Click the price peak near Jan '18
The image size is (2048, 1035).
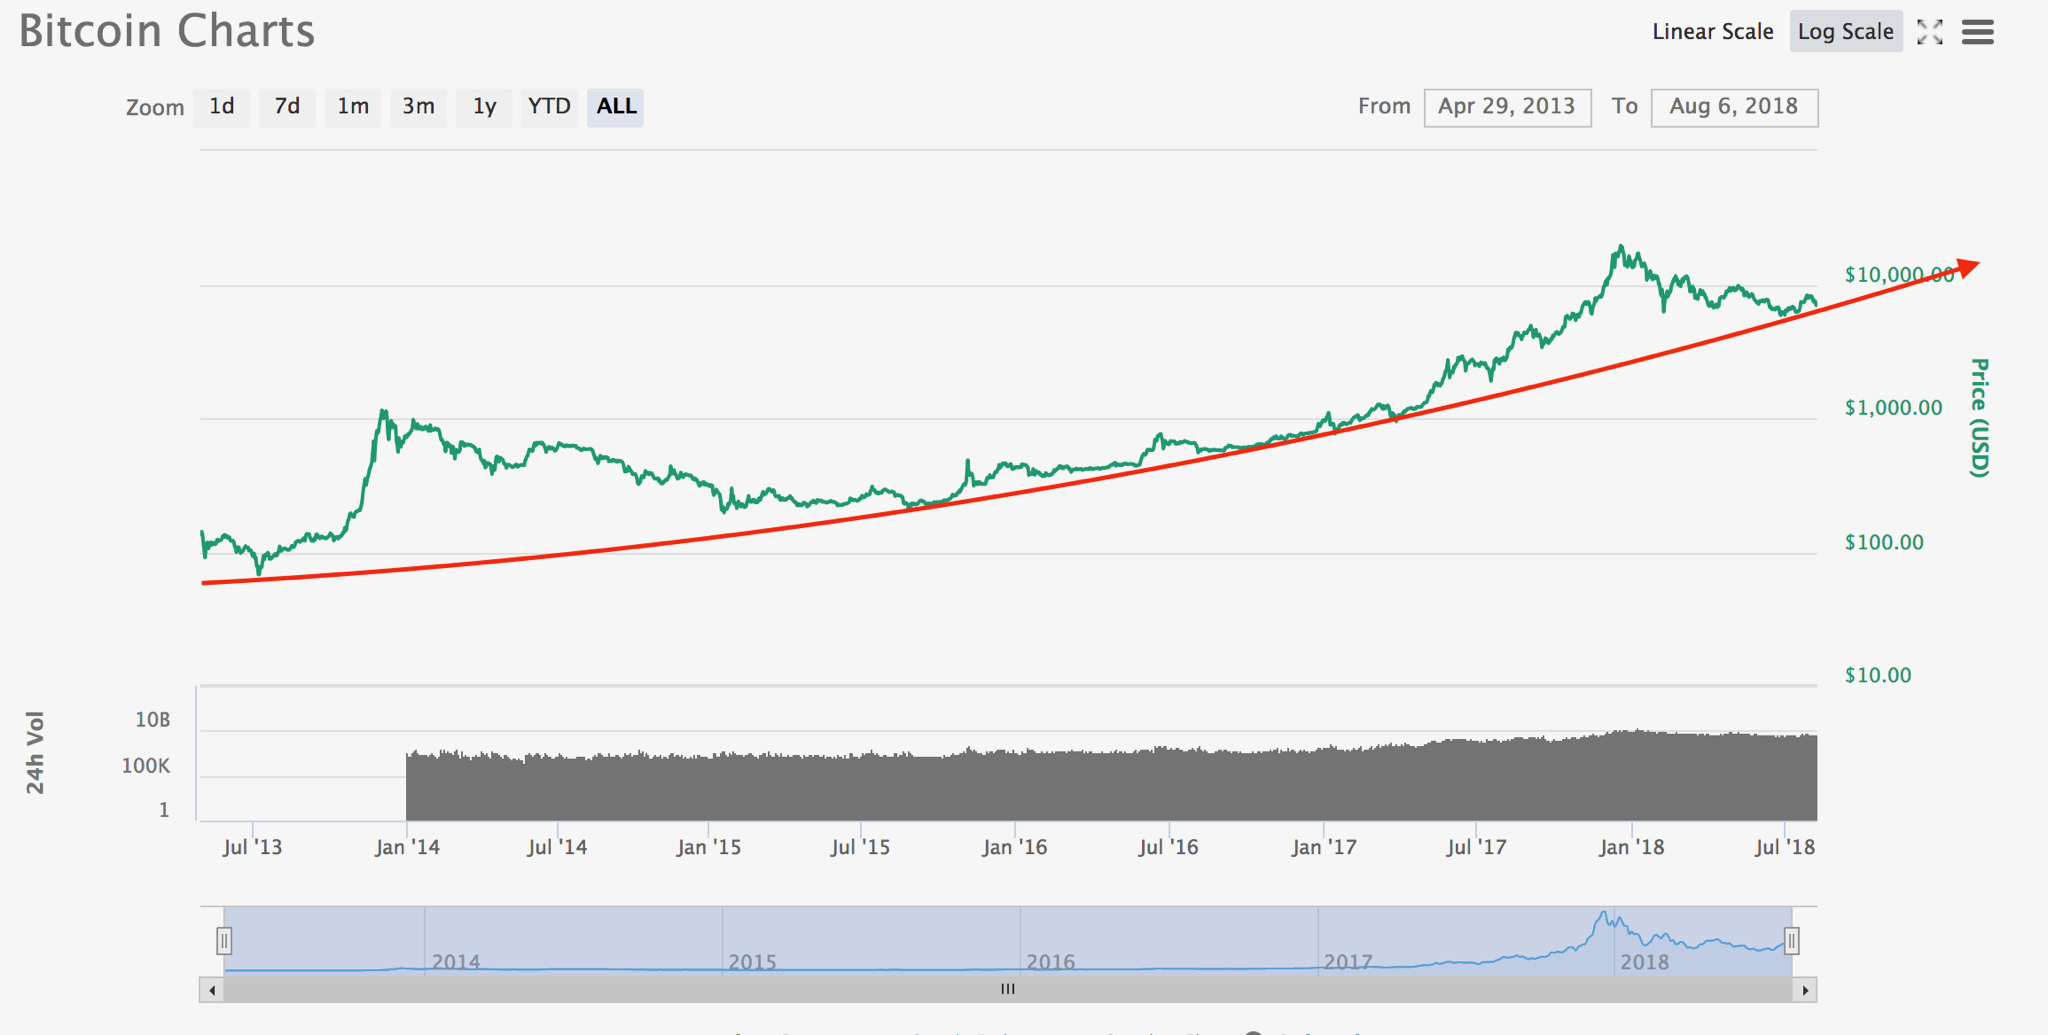tap(1620, 247)
